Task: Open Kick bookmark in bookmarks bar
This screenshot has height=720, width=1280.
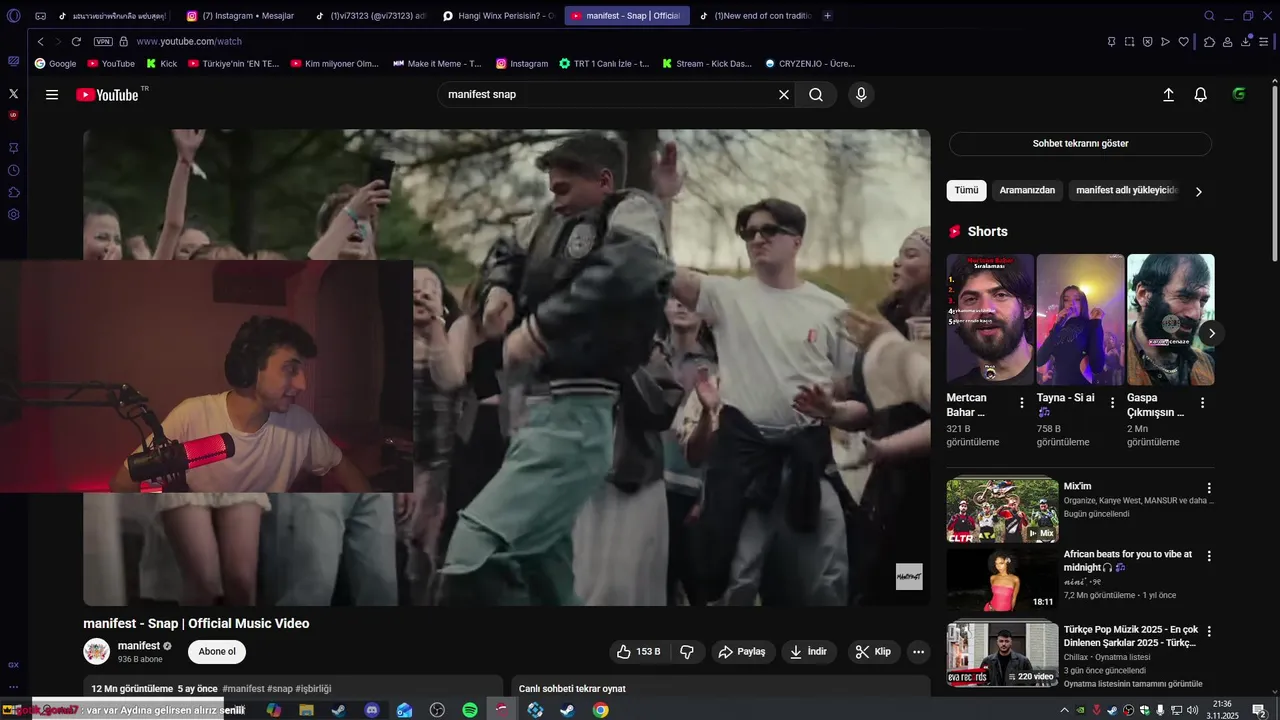Action: point(161,63)
